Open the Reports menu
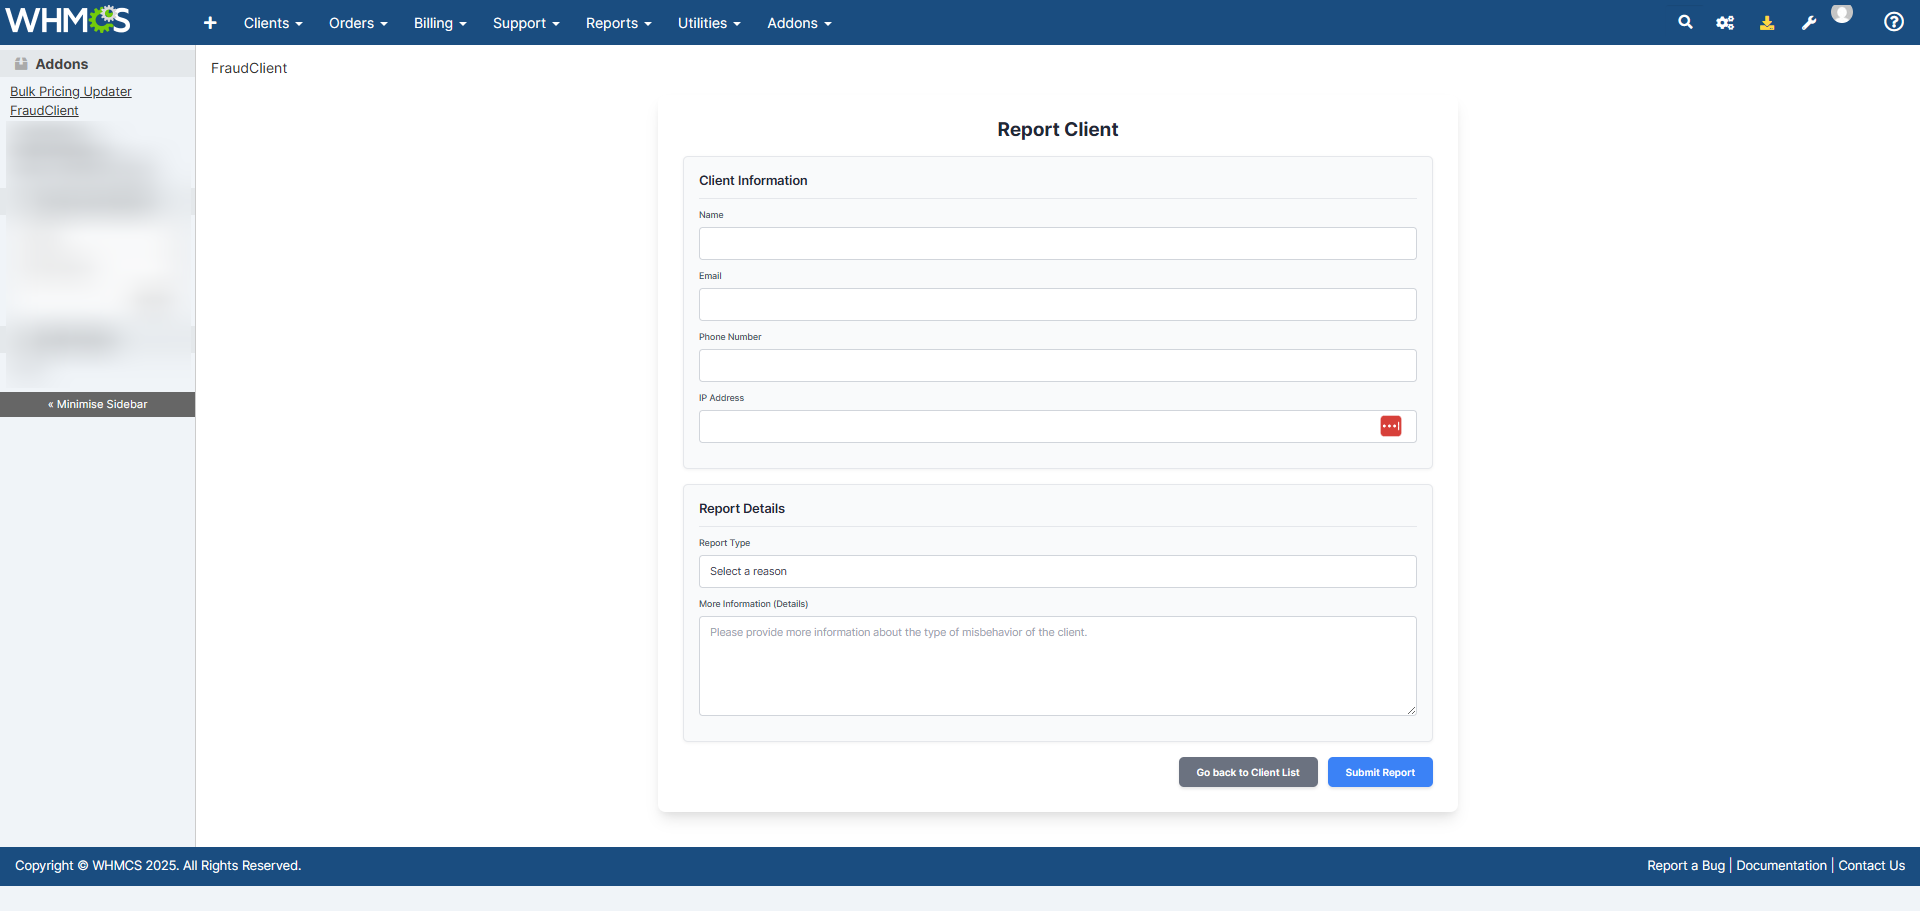 point(619,23)
